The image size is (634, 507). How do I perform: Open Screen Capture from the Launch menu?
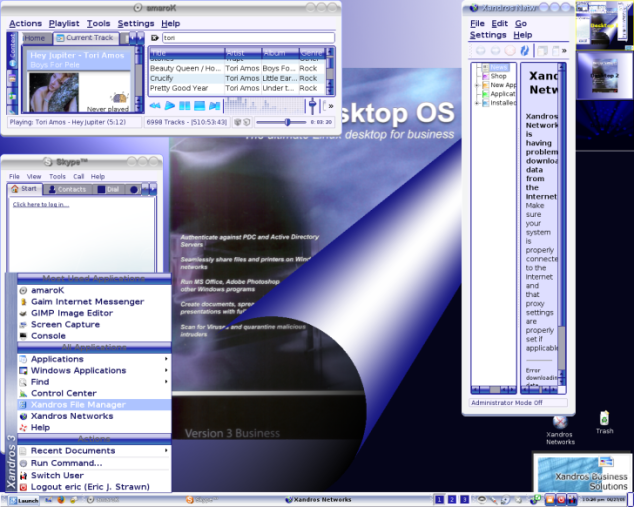pyautogui.click(x=94, y=324)
